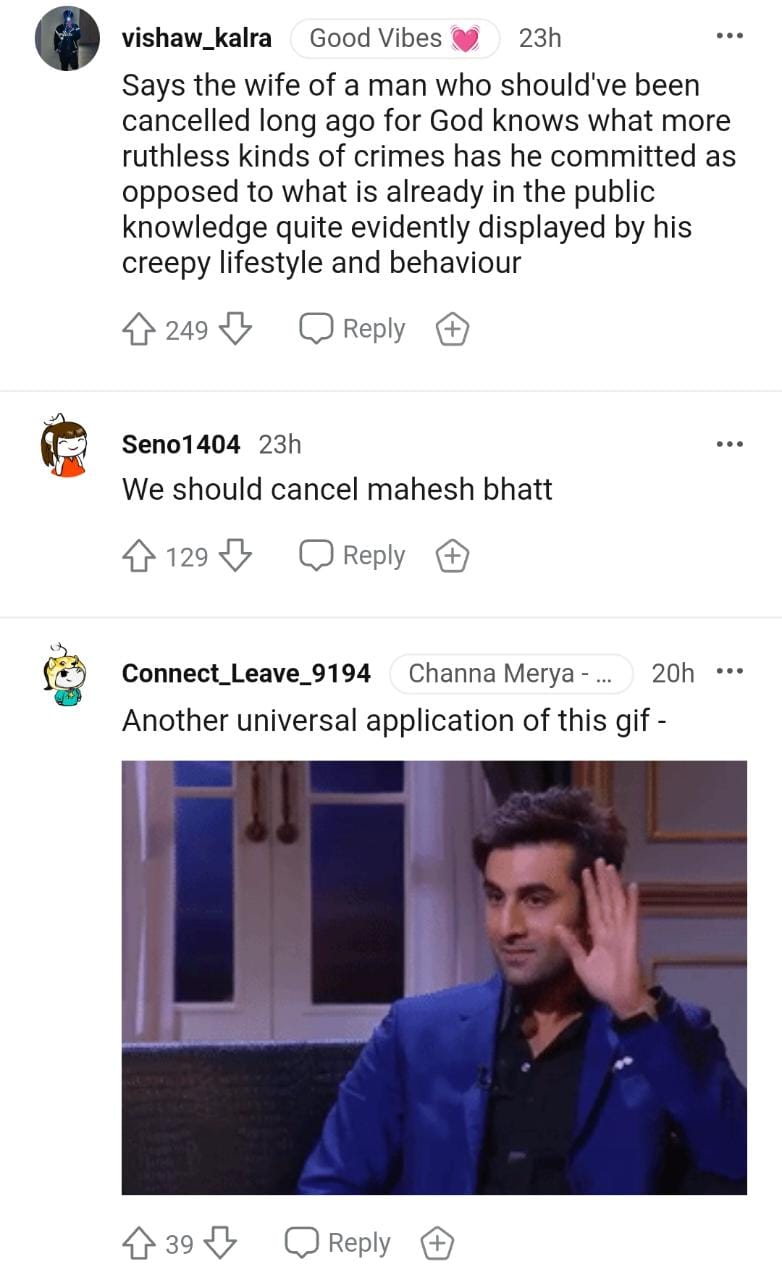The height and width of the screenshot is (1280, 782).
Task: Open vishaw_kalra's profile avatar
Action: coord(67,38)
